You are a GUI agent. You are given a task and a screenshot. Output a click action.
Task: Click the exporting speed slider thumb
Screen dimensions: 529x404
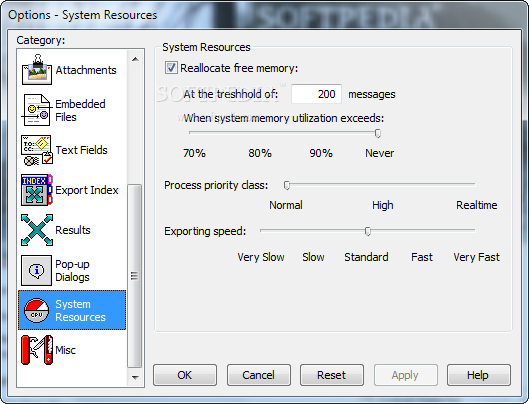tap(368, 231)
